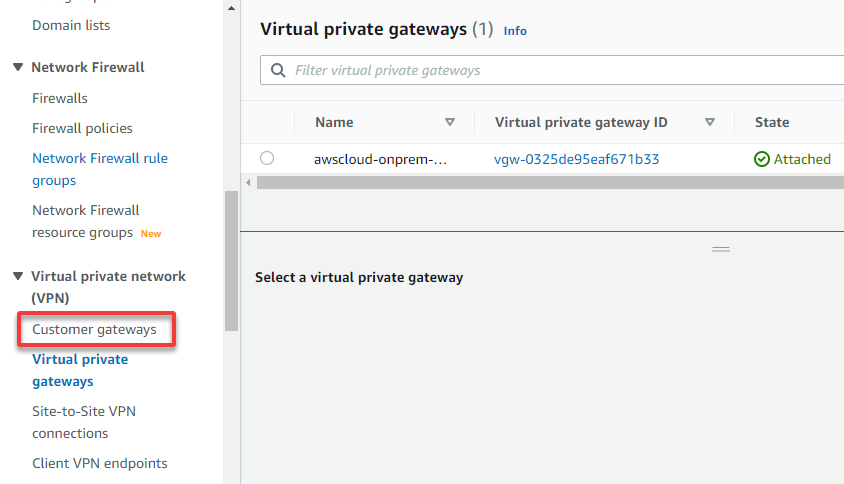Sort by the Name column arrow
844x484 pixels.
point(450,122)
